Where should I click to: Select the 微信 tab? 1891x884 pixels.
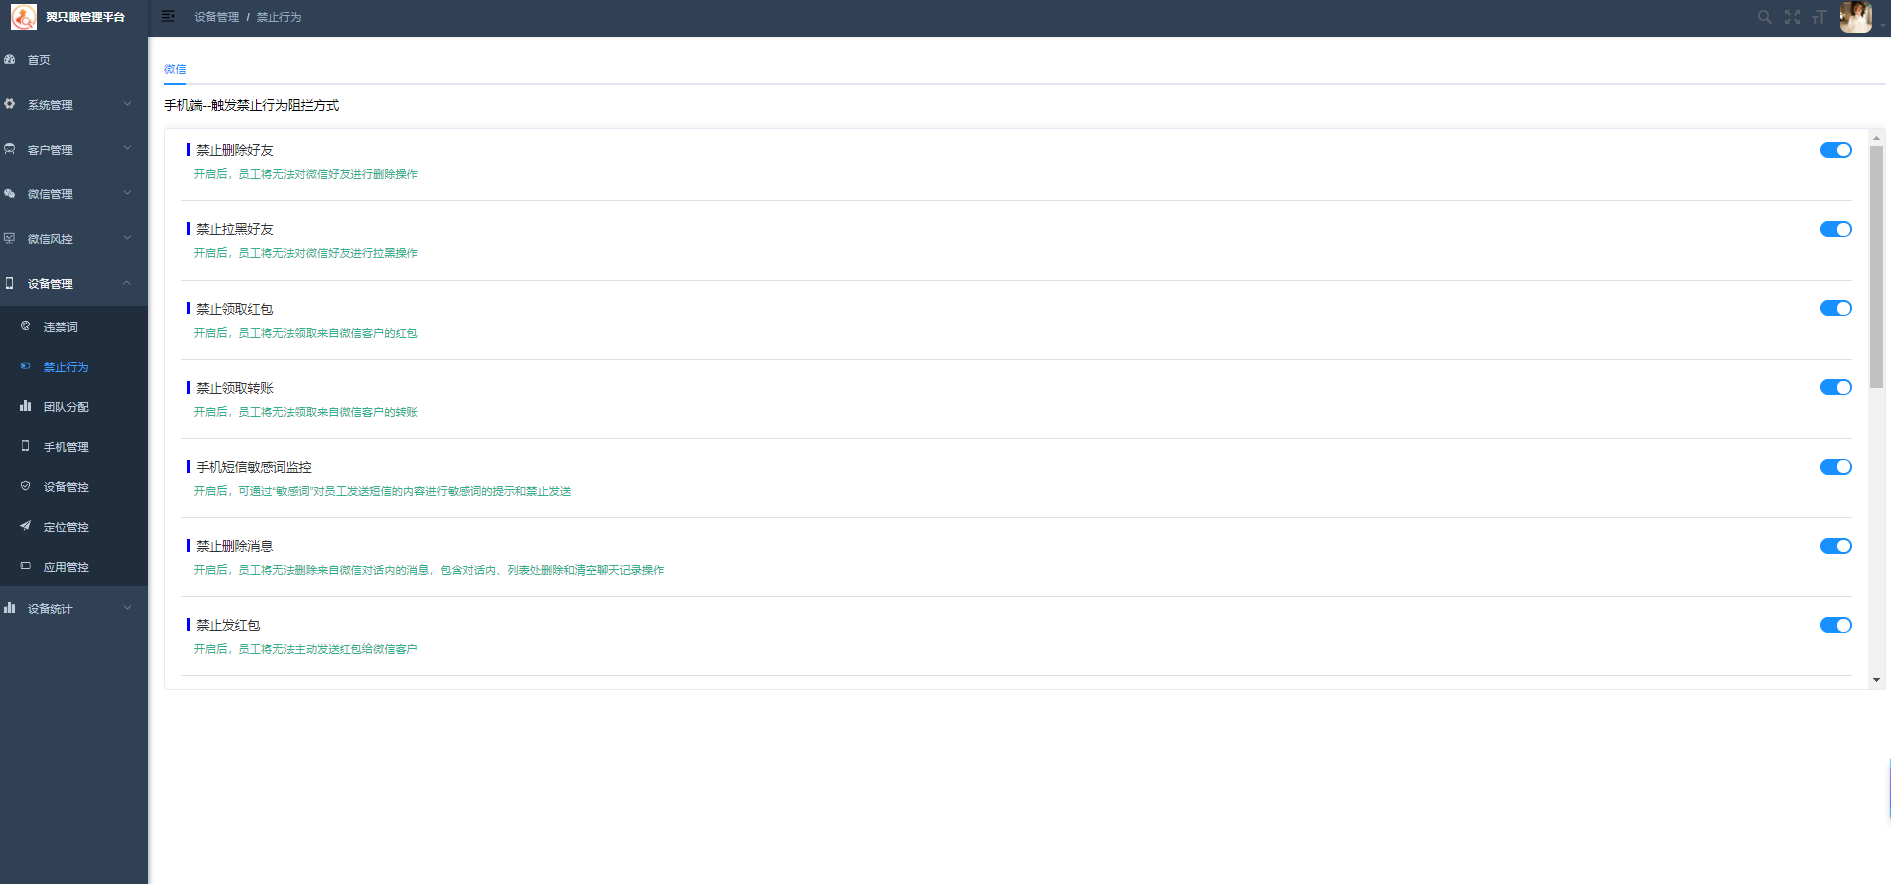(x=175, y=69)
